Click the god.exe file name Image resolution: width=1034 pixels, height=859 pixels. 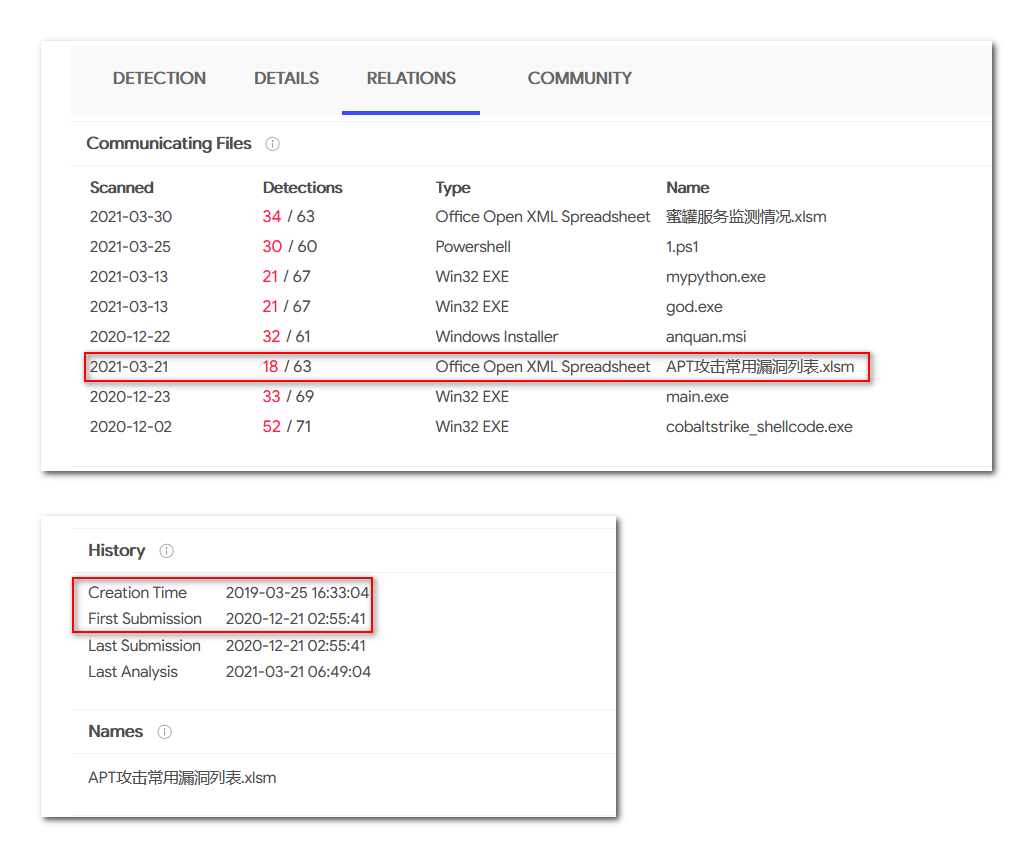(694, 307)
